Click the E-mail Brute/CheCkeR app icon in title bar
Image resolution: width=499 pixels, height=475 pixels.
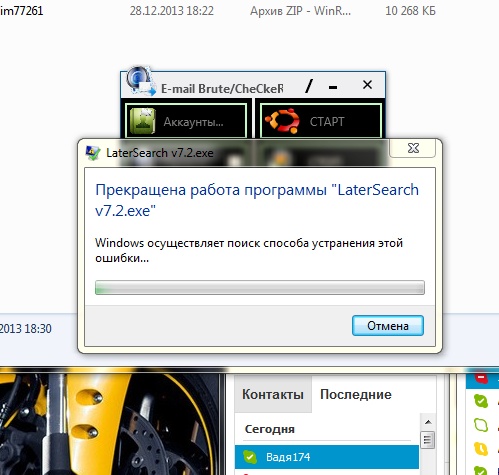[x=141, y=81]
